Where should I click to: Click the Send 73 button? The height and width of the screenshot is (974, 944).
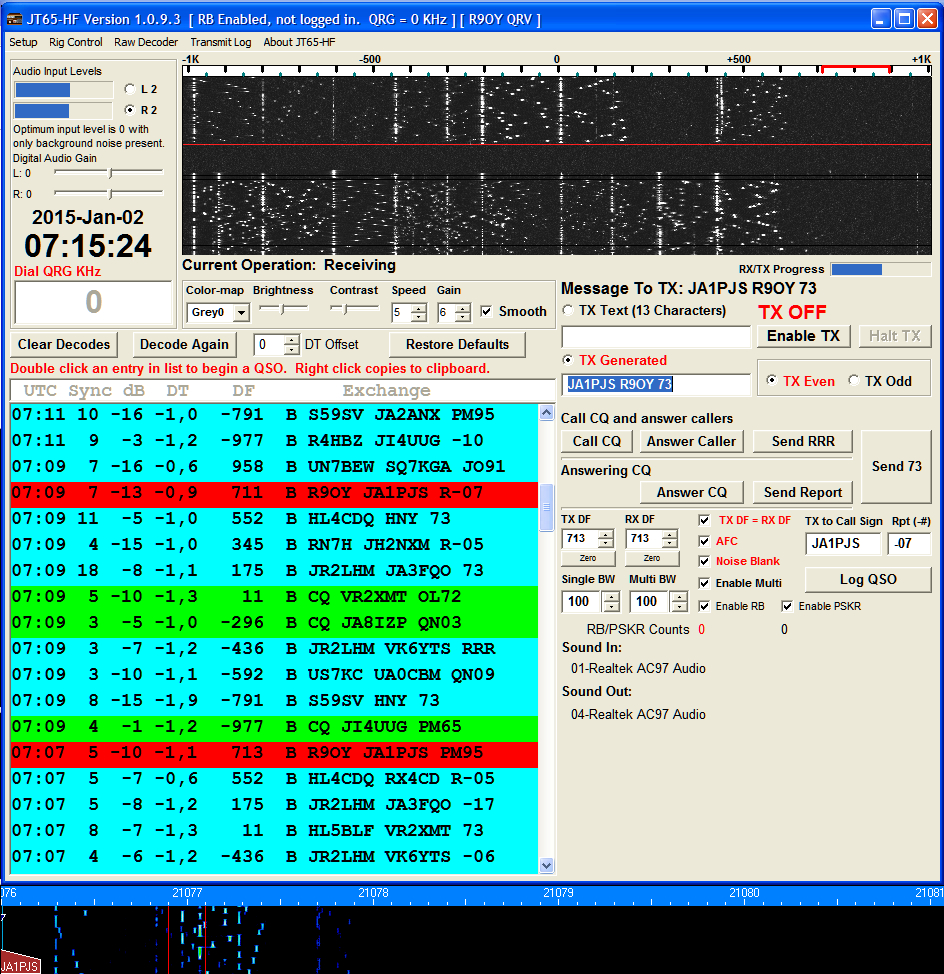[896, 466]
